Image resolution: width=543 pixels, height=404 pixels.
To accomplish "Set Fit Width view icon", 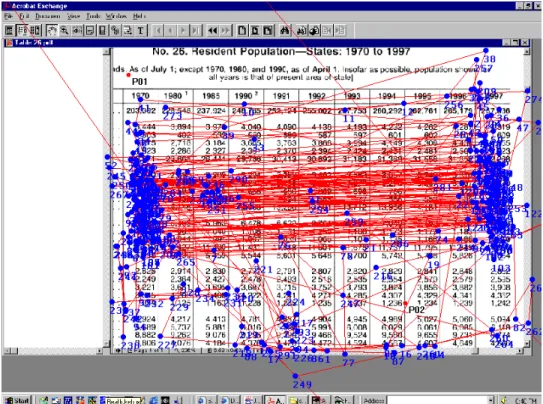I will [268, 30].
